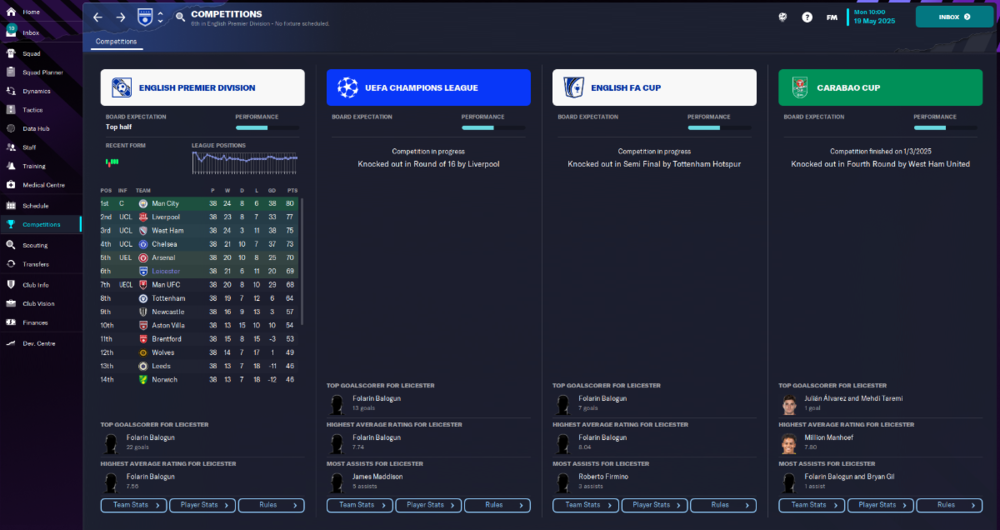Open FA Cup Player Stats
Screen dimensions: 1000x530
654,505
